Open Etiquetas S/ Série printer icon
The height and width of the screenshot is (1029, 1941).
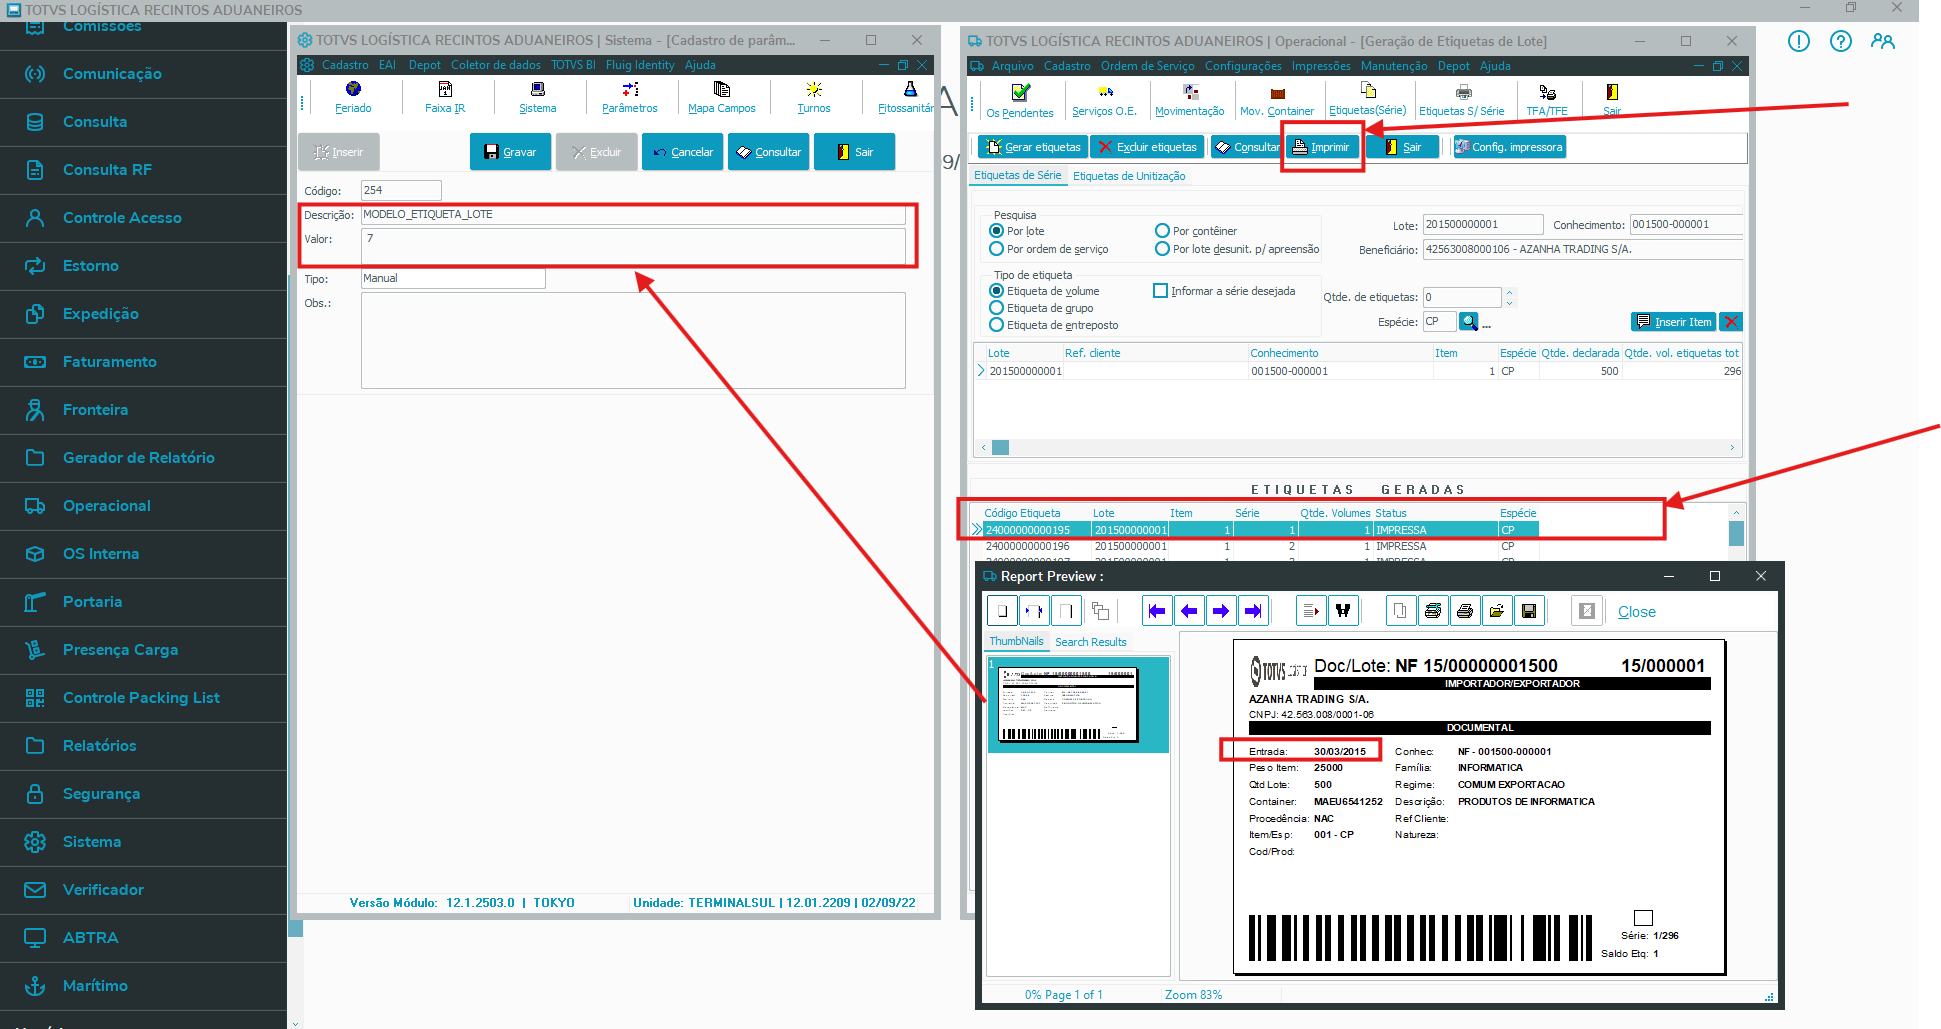(1462, 101)
